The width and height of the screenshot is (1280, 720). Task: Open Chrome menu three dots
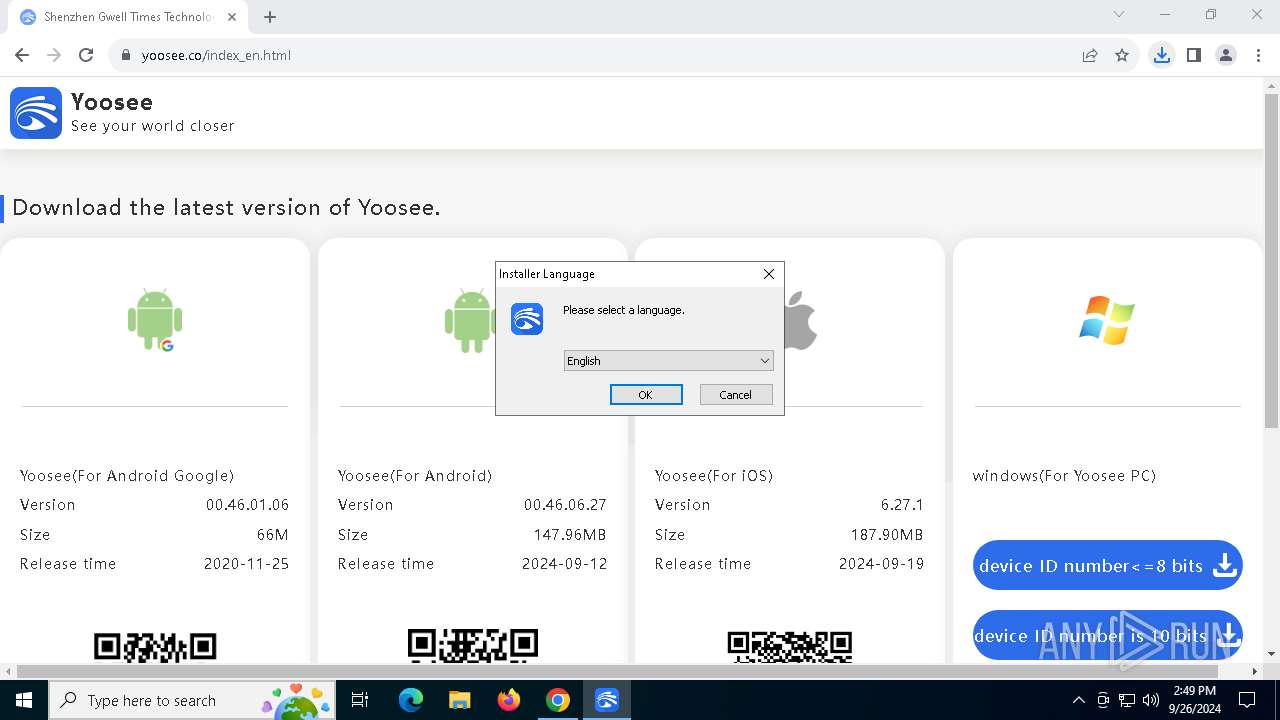coord(1257,55)
